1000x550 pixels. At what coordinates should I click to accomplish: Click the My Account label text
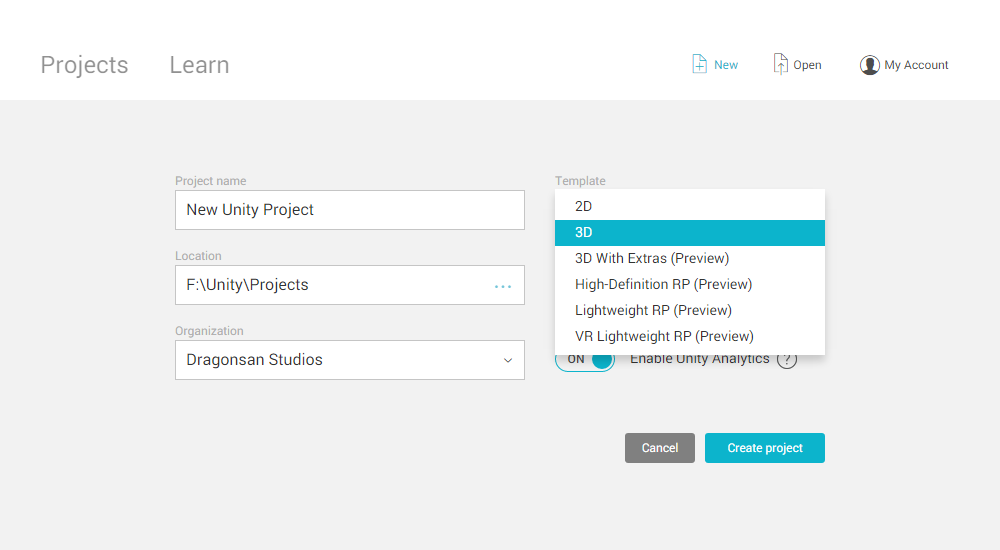[x=916, y=65]
